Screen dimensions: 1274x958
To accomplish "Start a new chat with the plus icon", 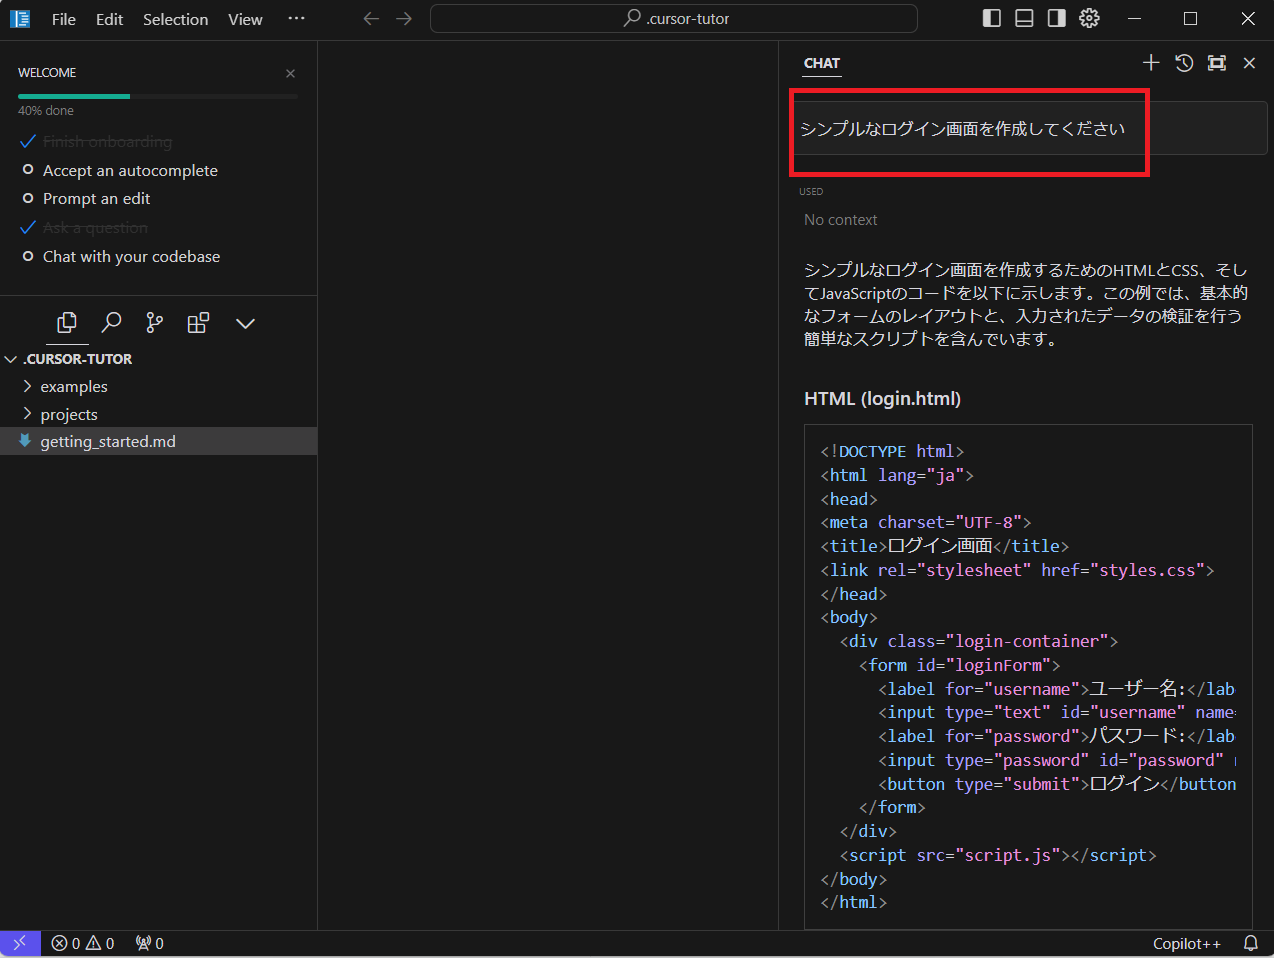I will click(x=1151, y=63).
